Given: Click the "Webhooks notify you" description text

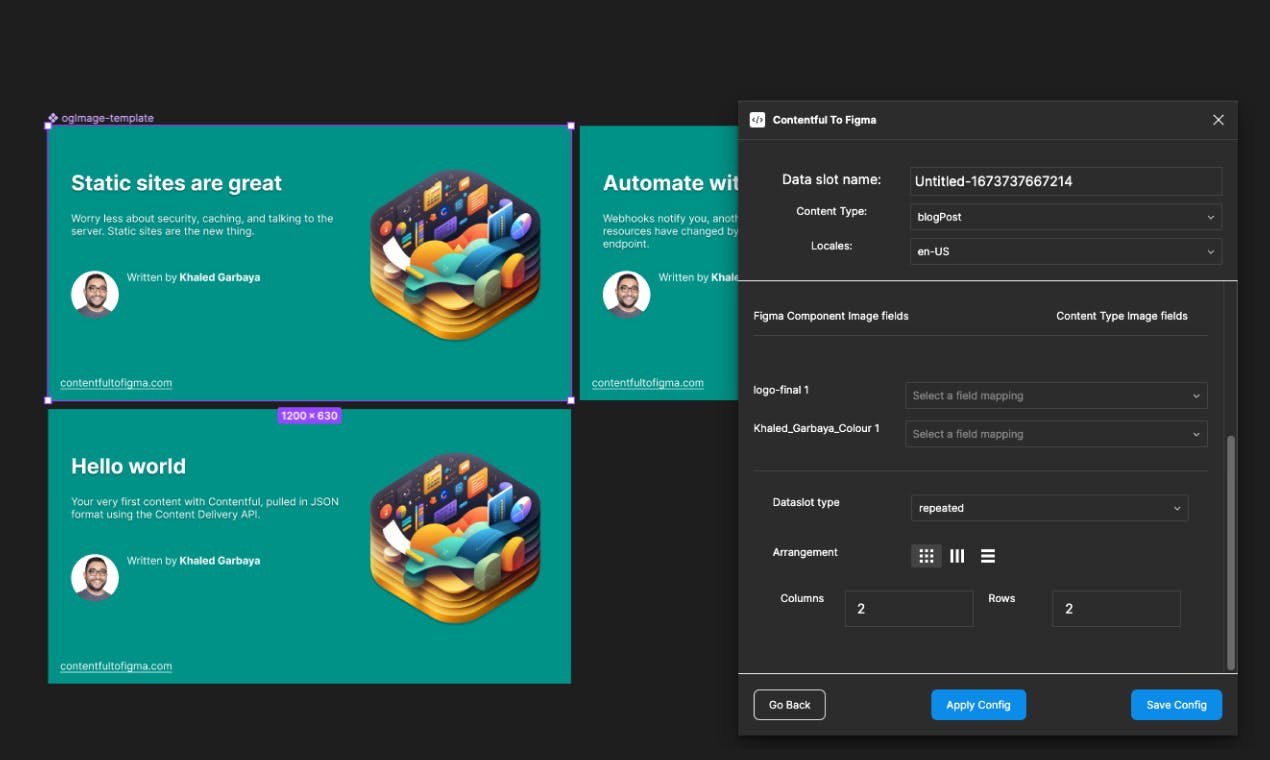Looking at the screenshot, I should pos(670,231).
